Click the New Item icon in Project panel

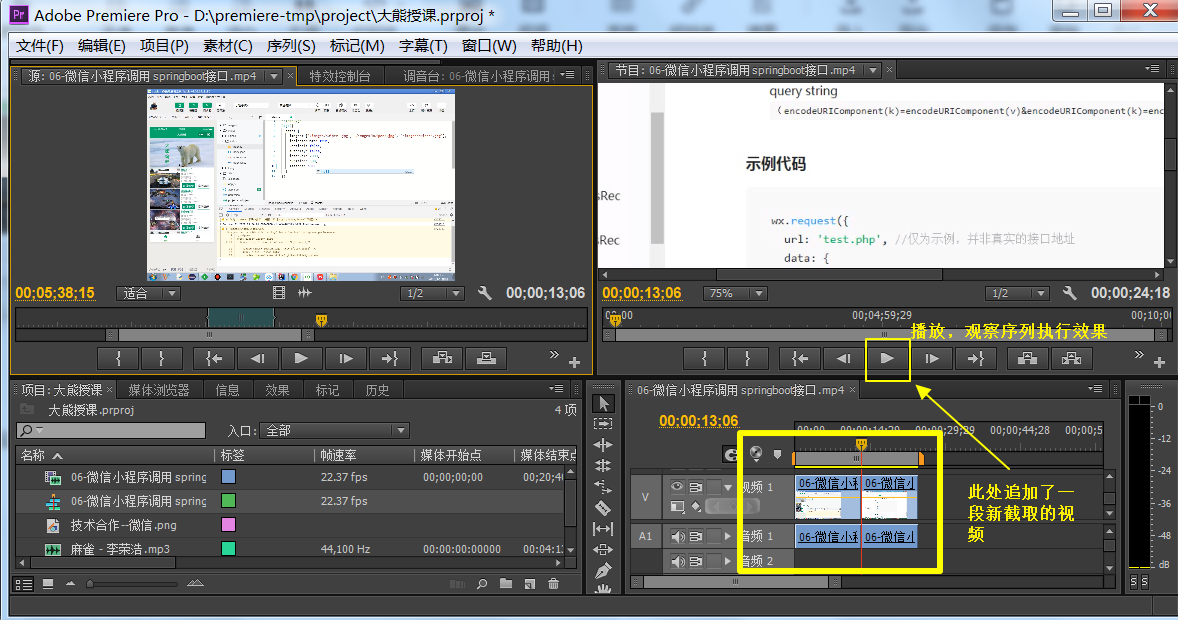[530, 584]
